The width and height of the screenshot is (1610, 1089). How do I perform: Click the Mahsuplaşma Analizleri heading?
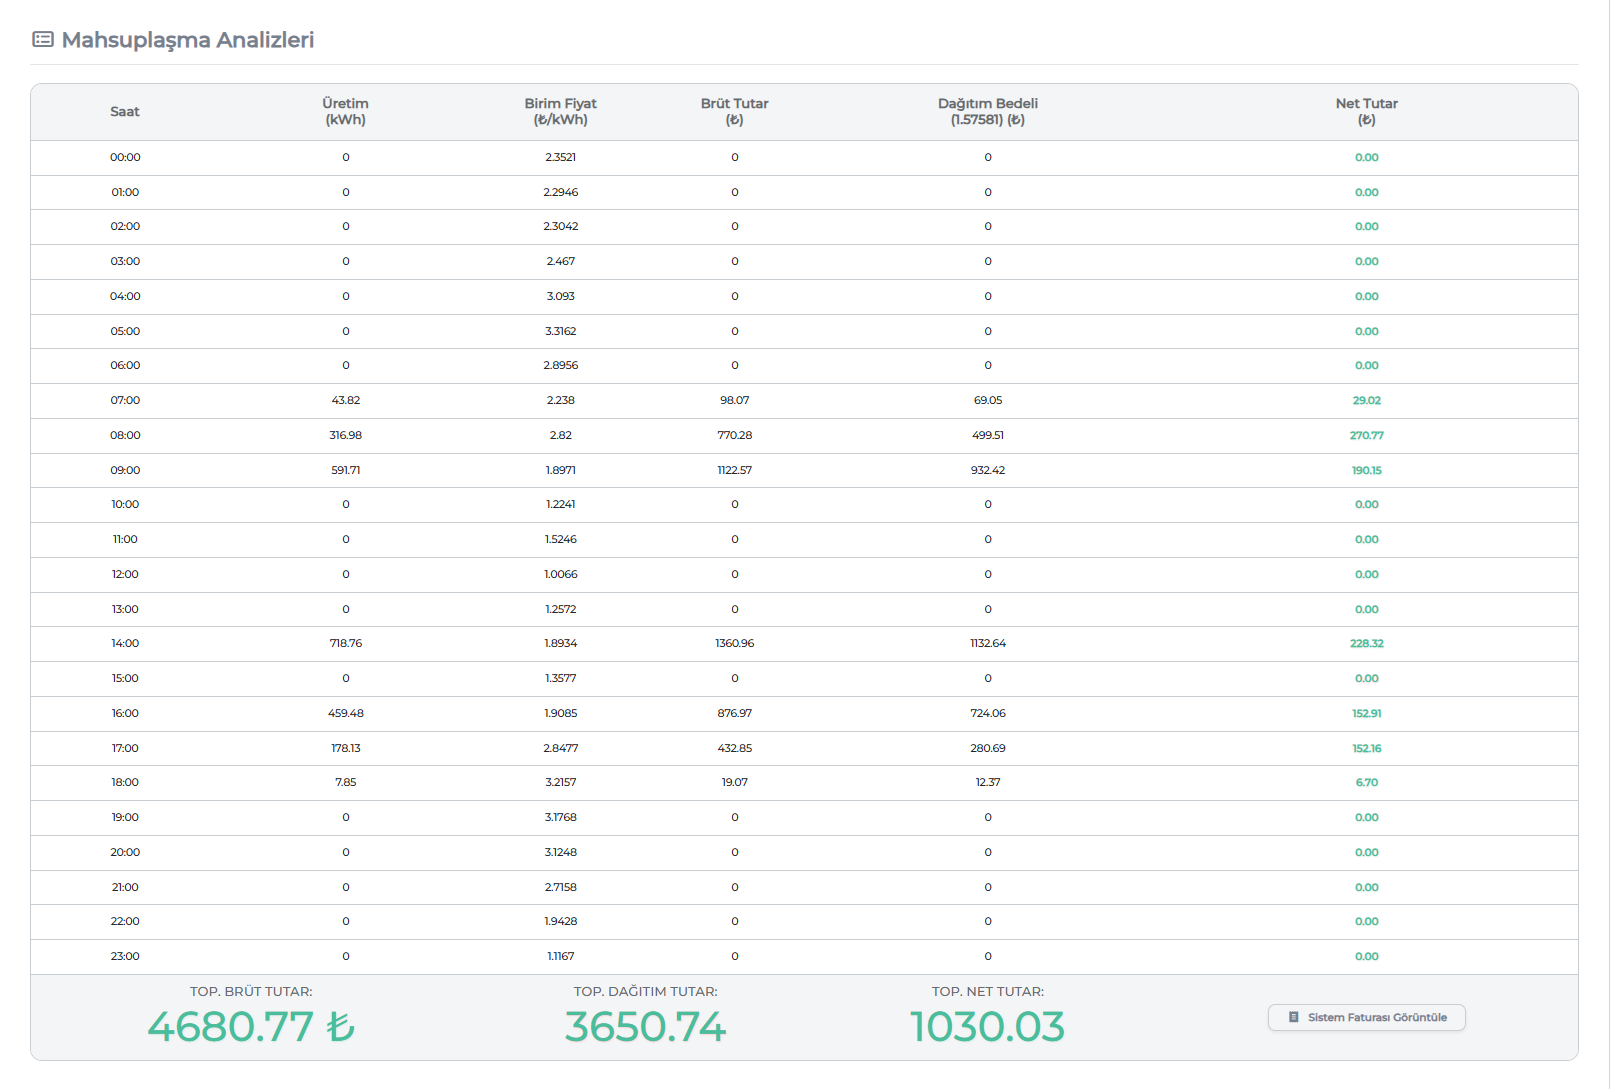187,40
